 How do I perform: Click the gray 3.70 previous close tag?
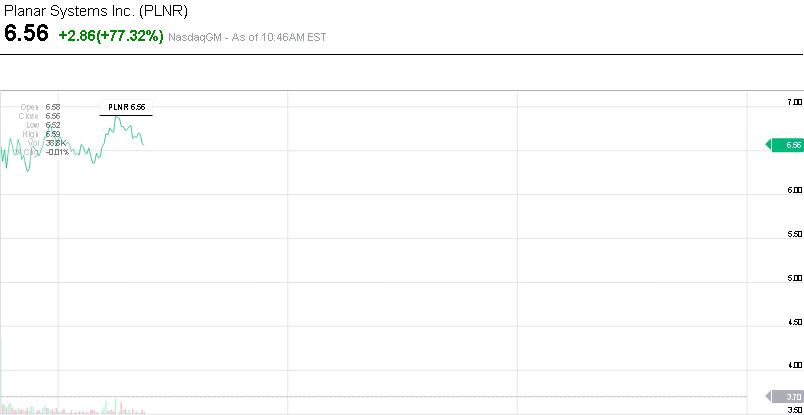click(x=786, y=397)
